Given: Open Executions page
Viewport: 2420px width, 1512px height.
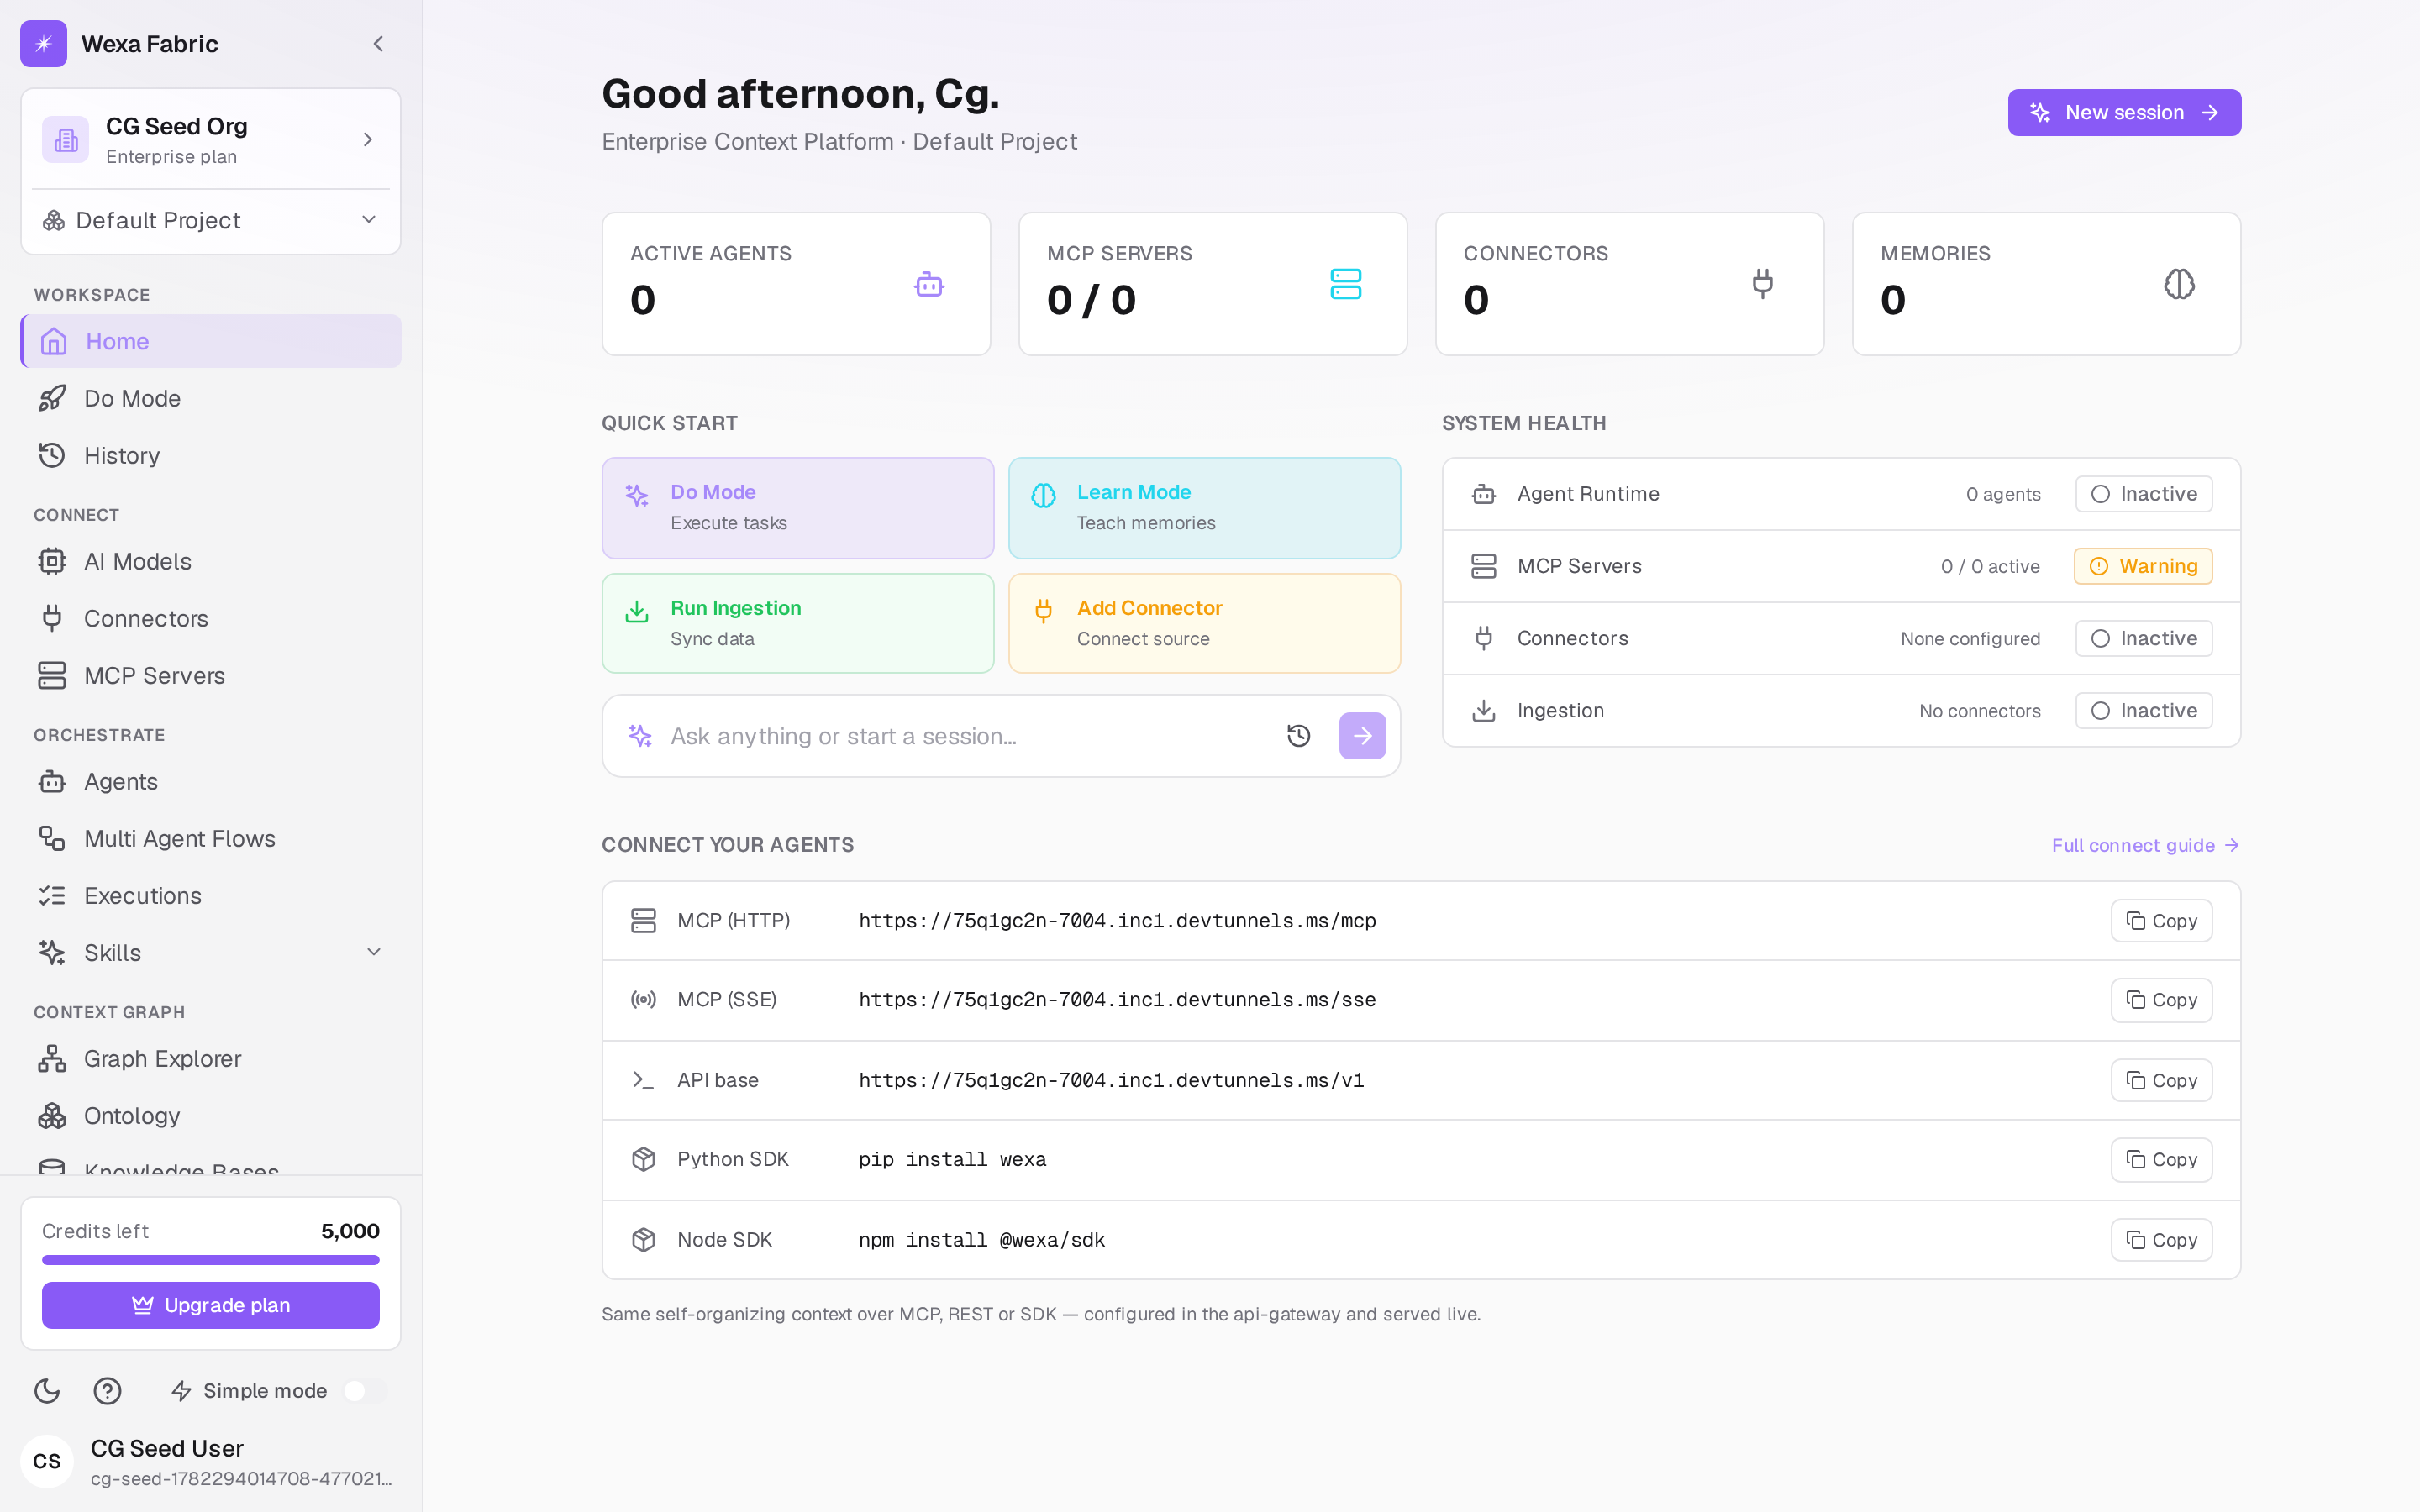Looking at the screenshot, I should point(211,895).
